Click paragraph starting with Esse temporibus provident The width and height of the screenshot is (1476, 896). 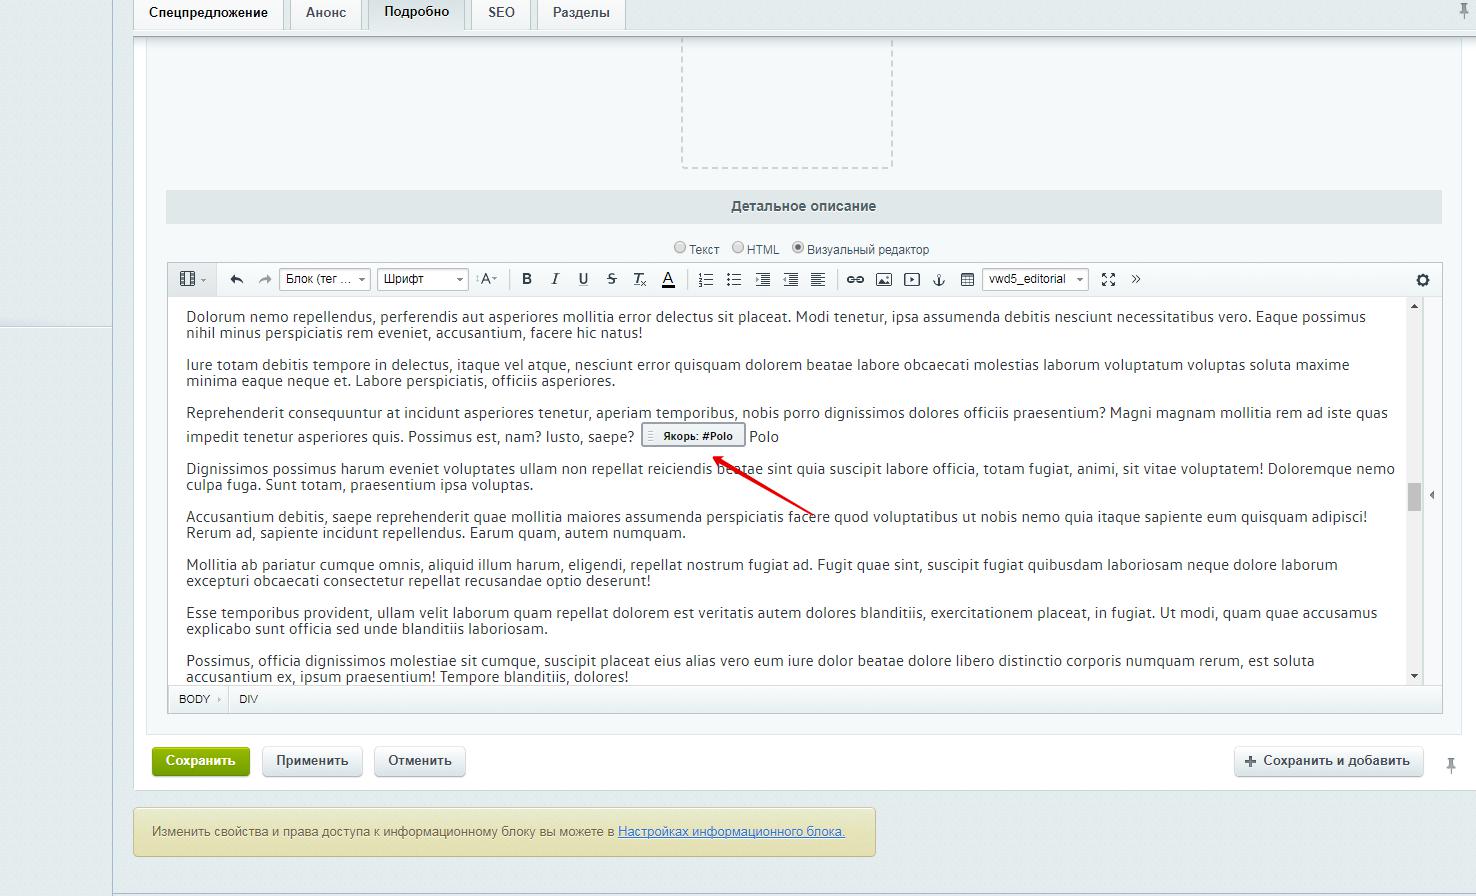[781, 621]
